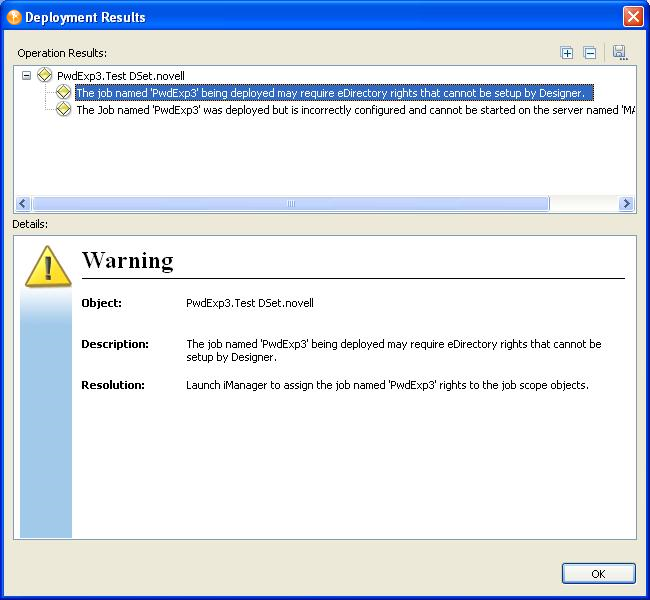Click the 'Description:' field label
The height and width of the screenshot is (600, 650).
pos(115,344)
